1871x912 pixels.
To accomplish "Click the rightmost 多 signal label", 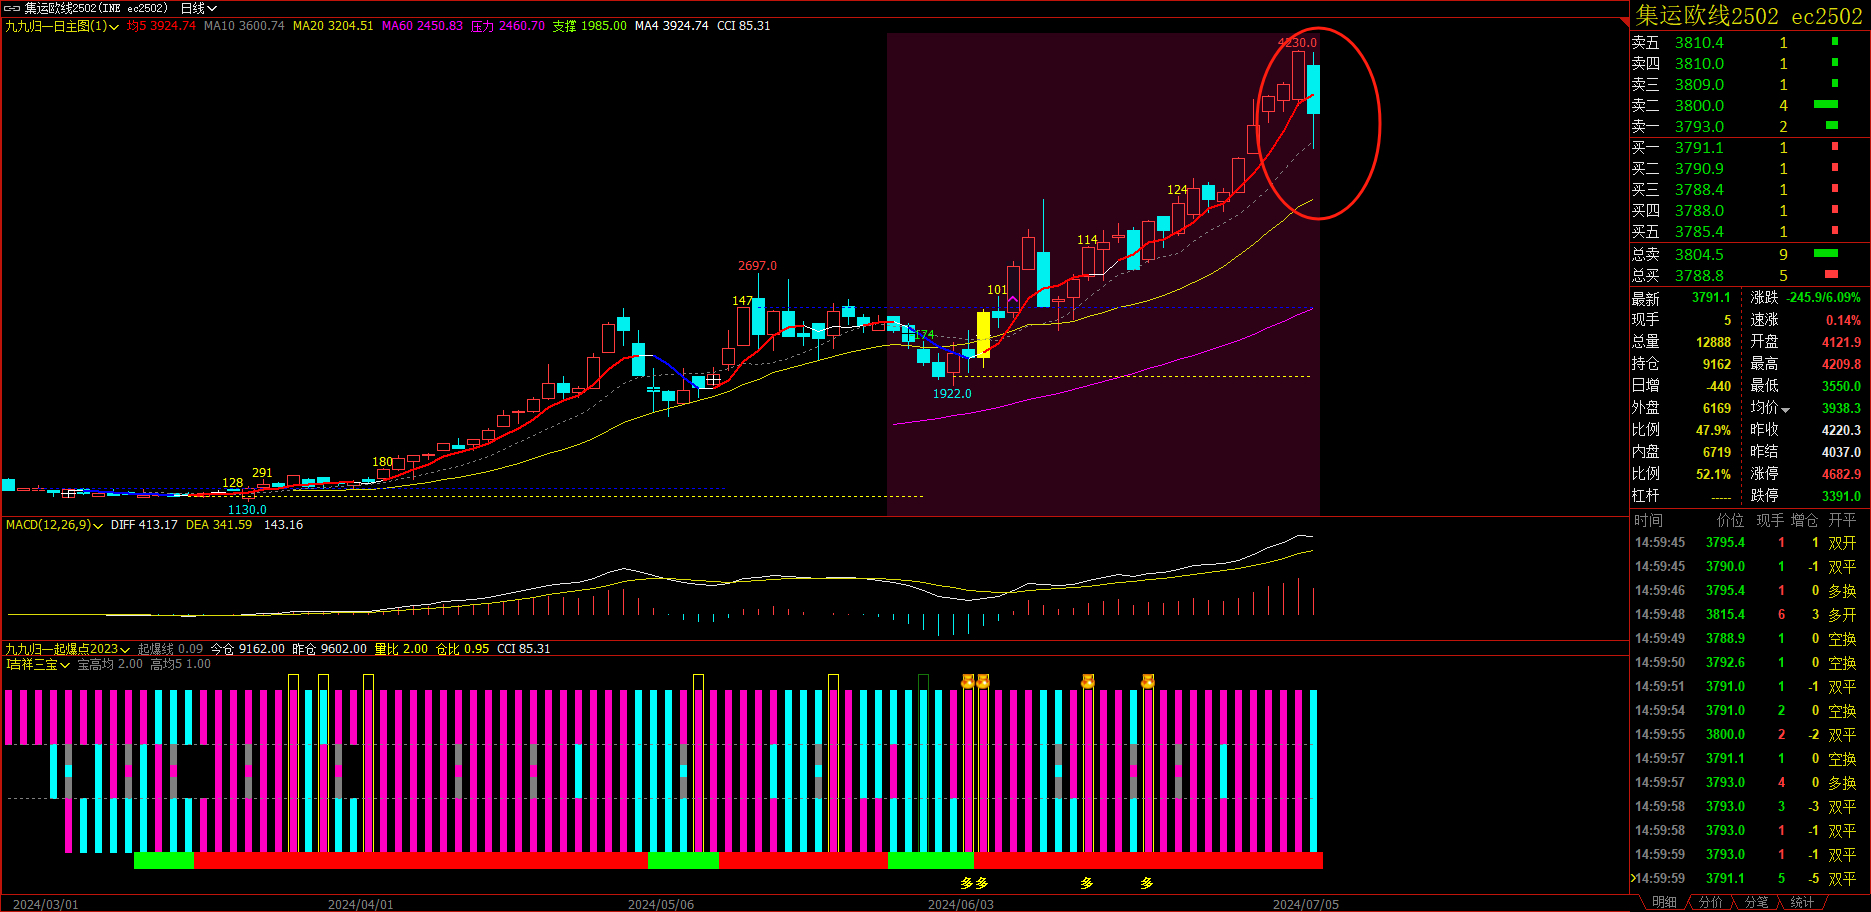I will point(1147,883).
